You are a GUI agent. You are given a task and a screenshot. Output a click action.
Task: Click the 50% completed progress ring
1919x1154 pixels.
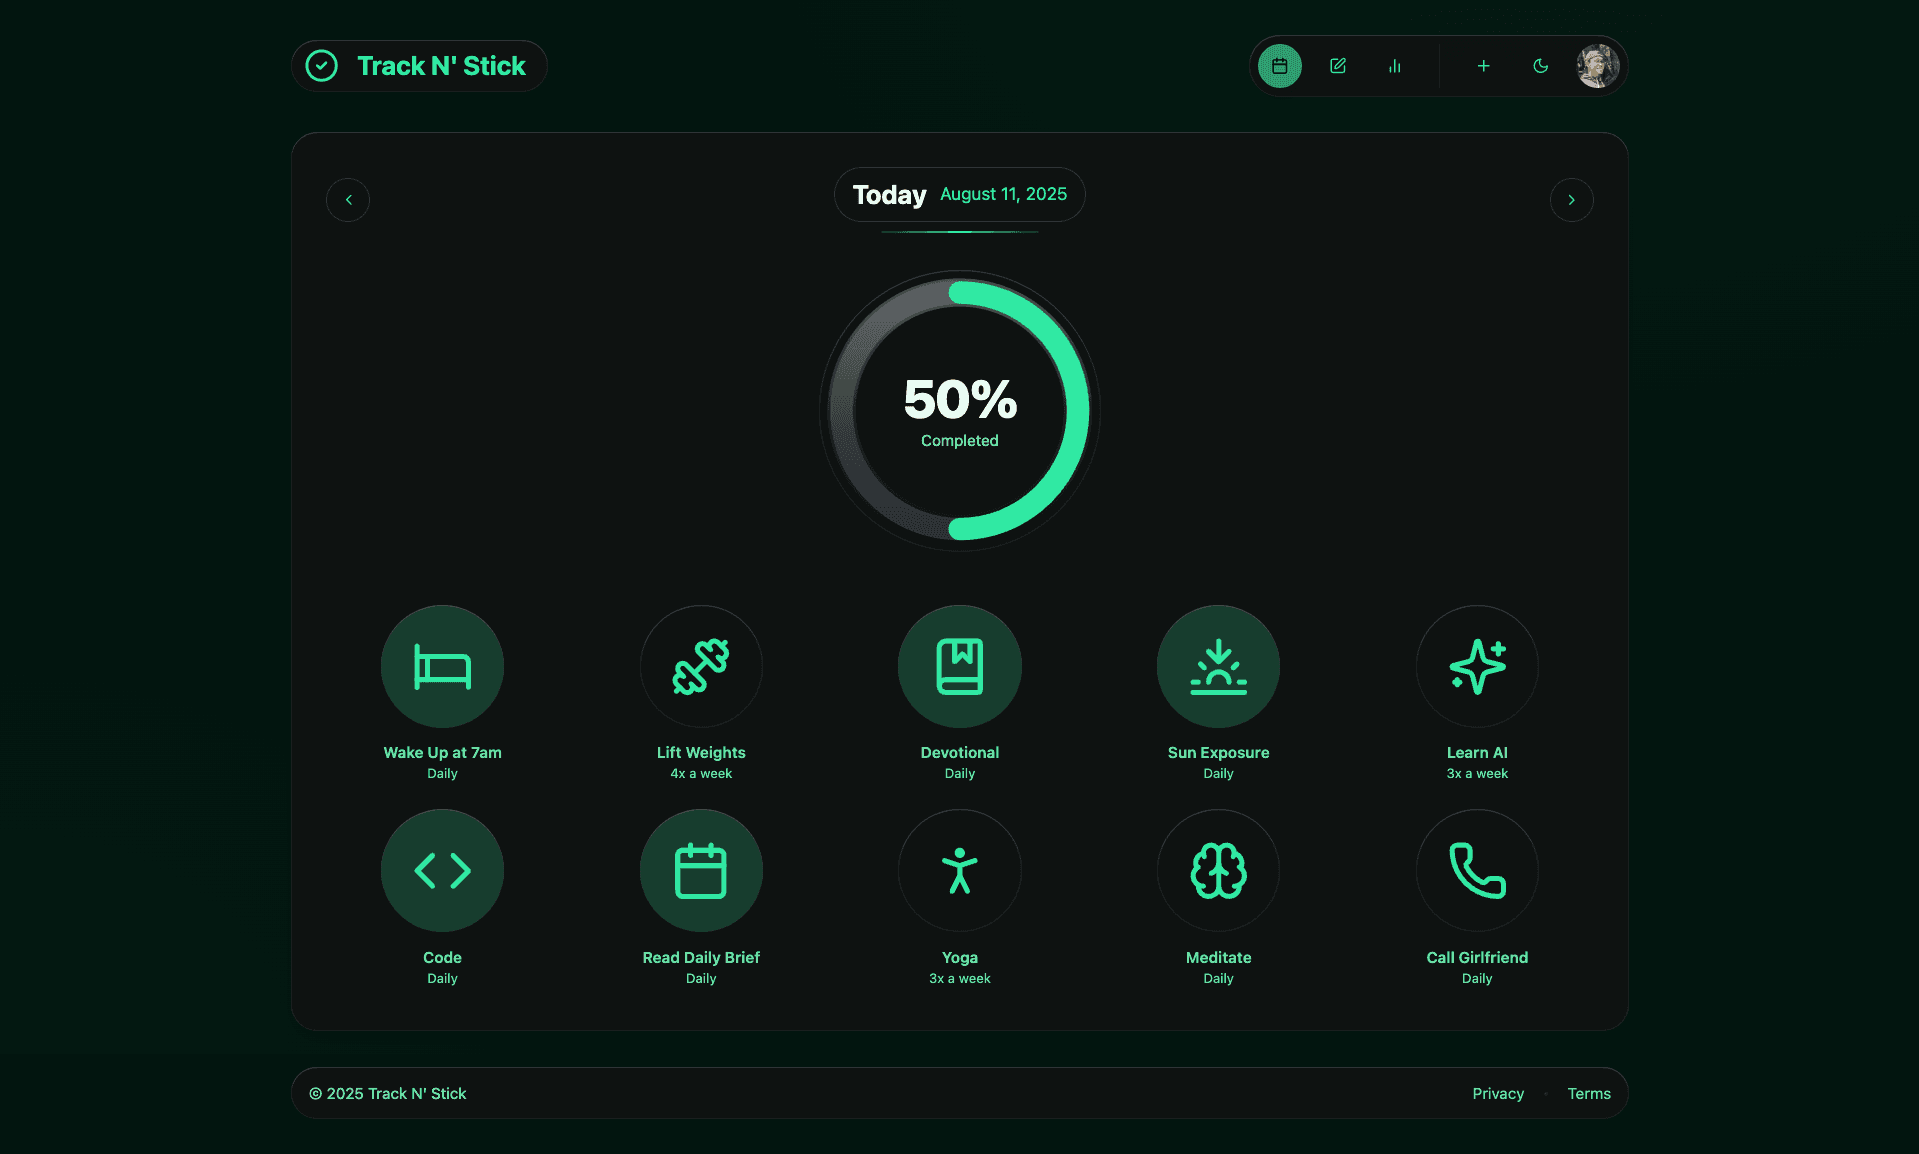pyautogui.click(x=959, y=410)
